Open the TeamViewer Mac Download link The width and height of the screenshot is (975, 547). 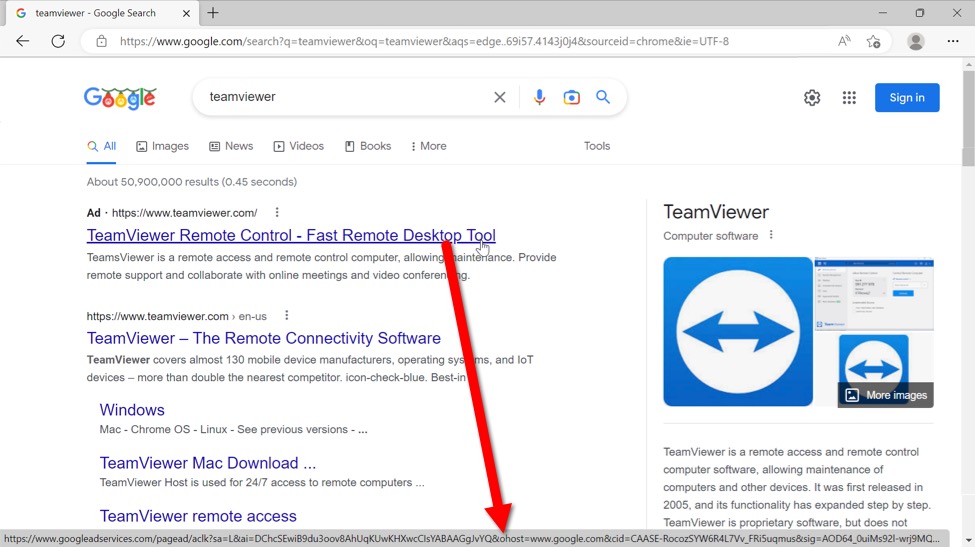[207, 463]
